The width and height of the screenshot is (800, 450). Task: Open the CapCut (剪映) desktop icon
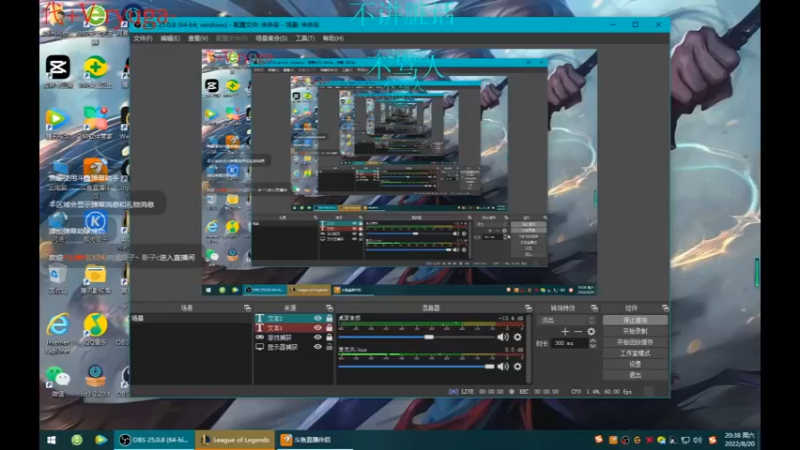[x=58, y=71]
